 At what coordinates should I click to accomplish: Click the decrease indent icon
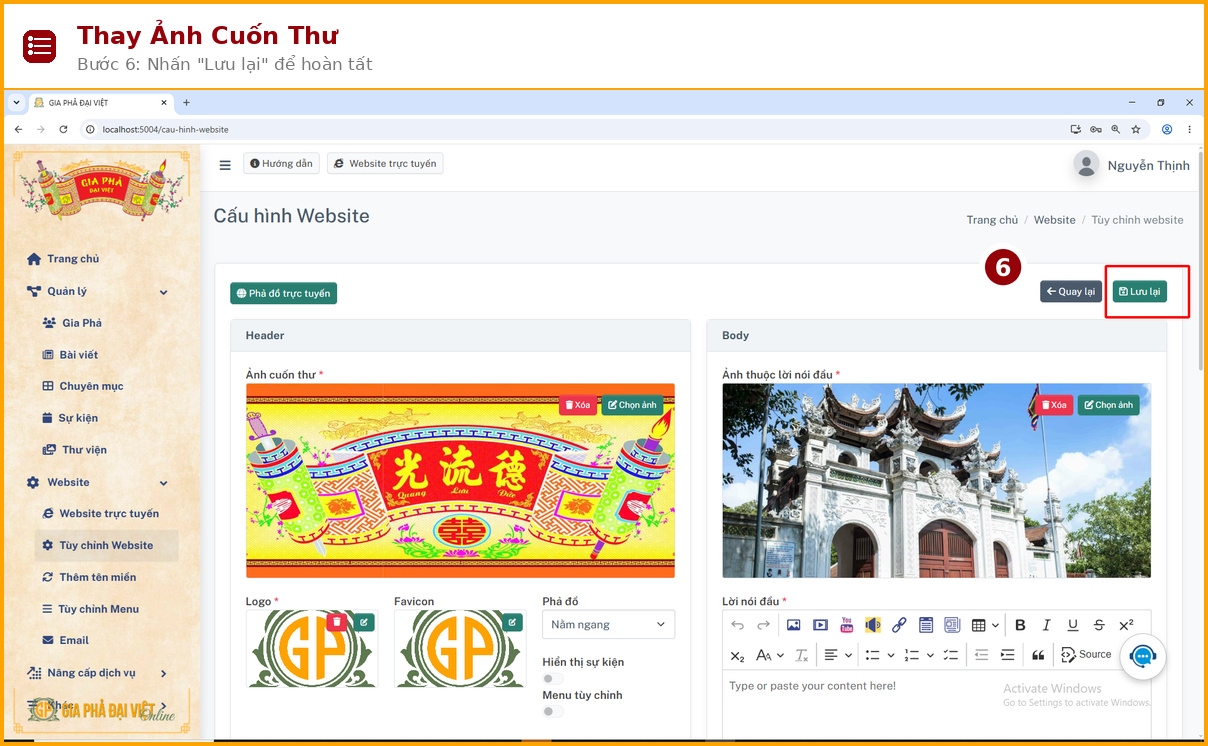981,655
